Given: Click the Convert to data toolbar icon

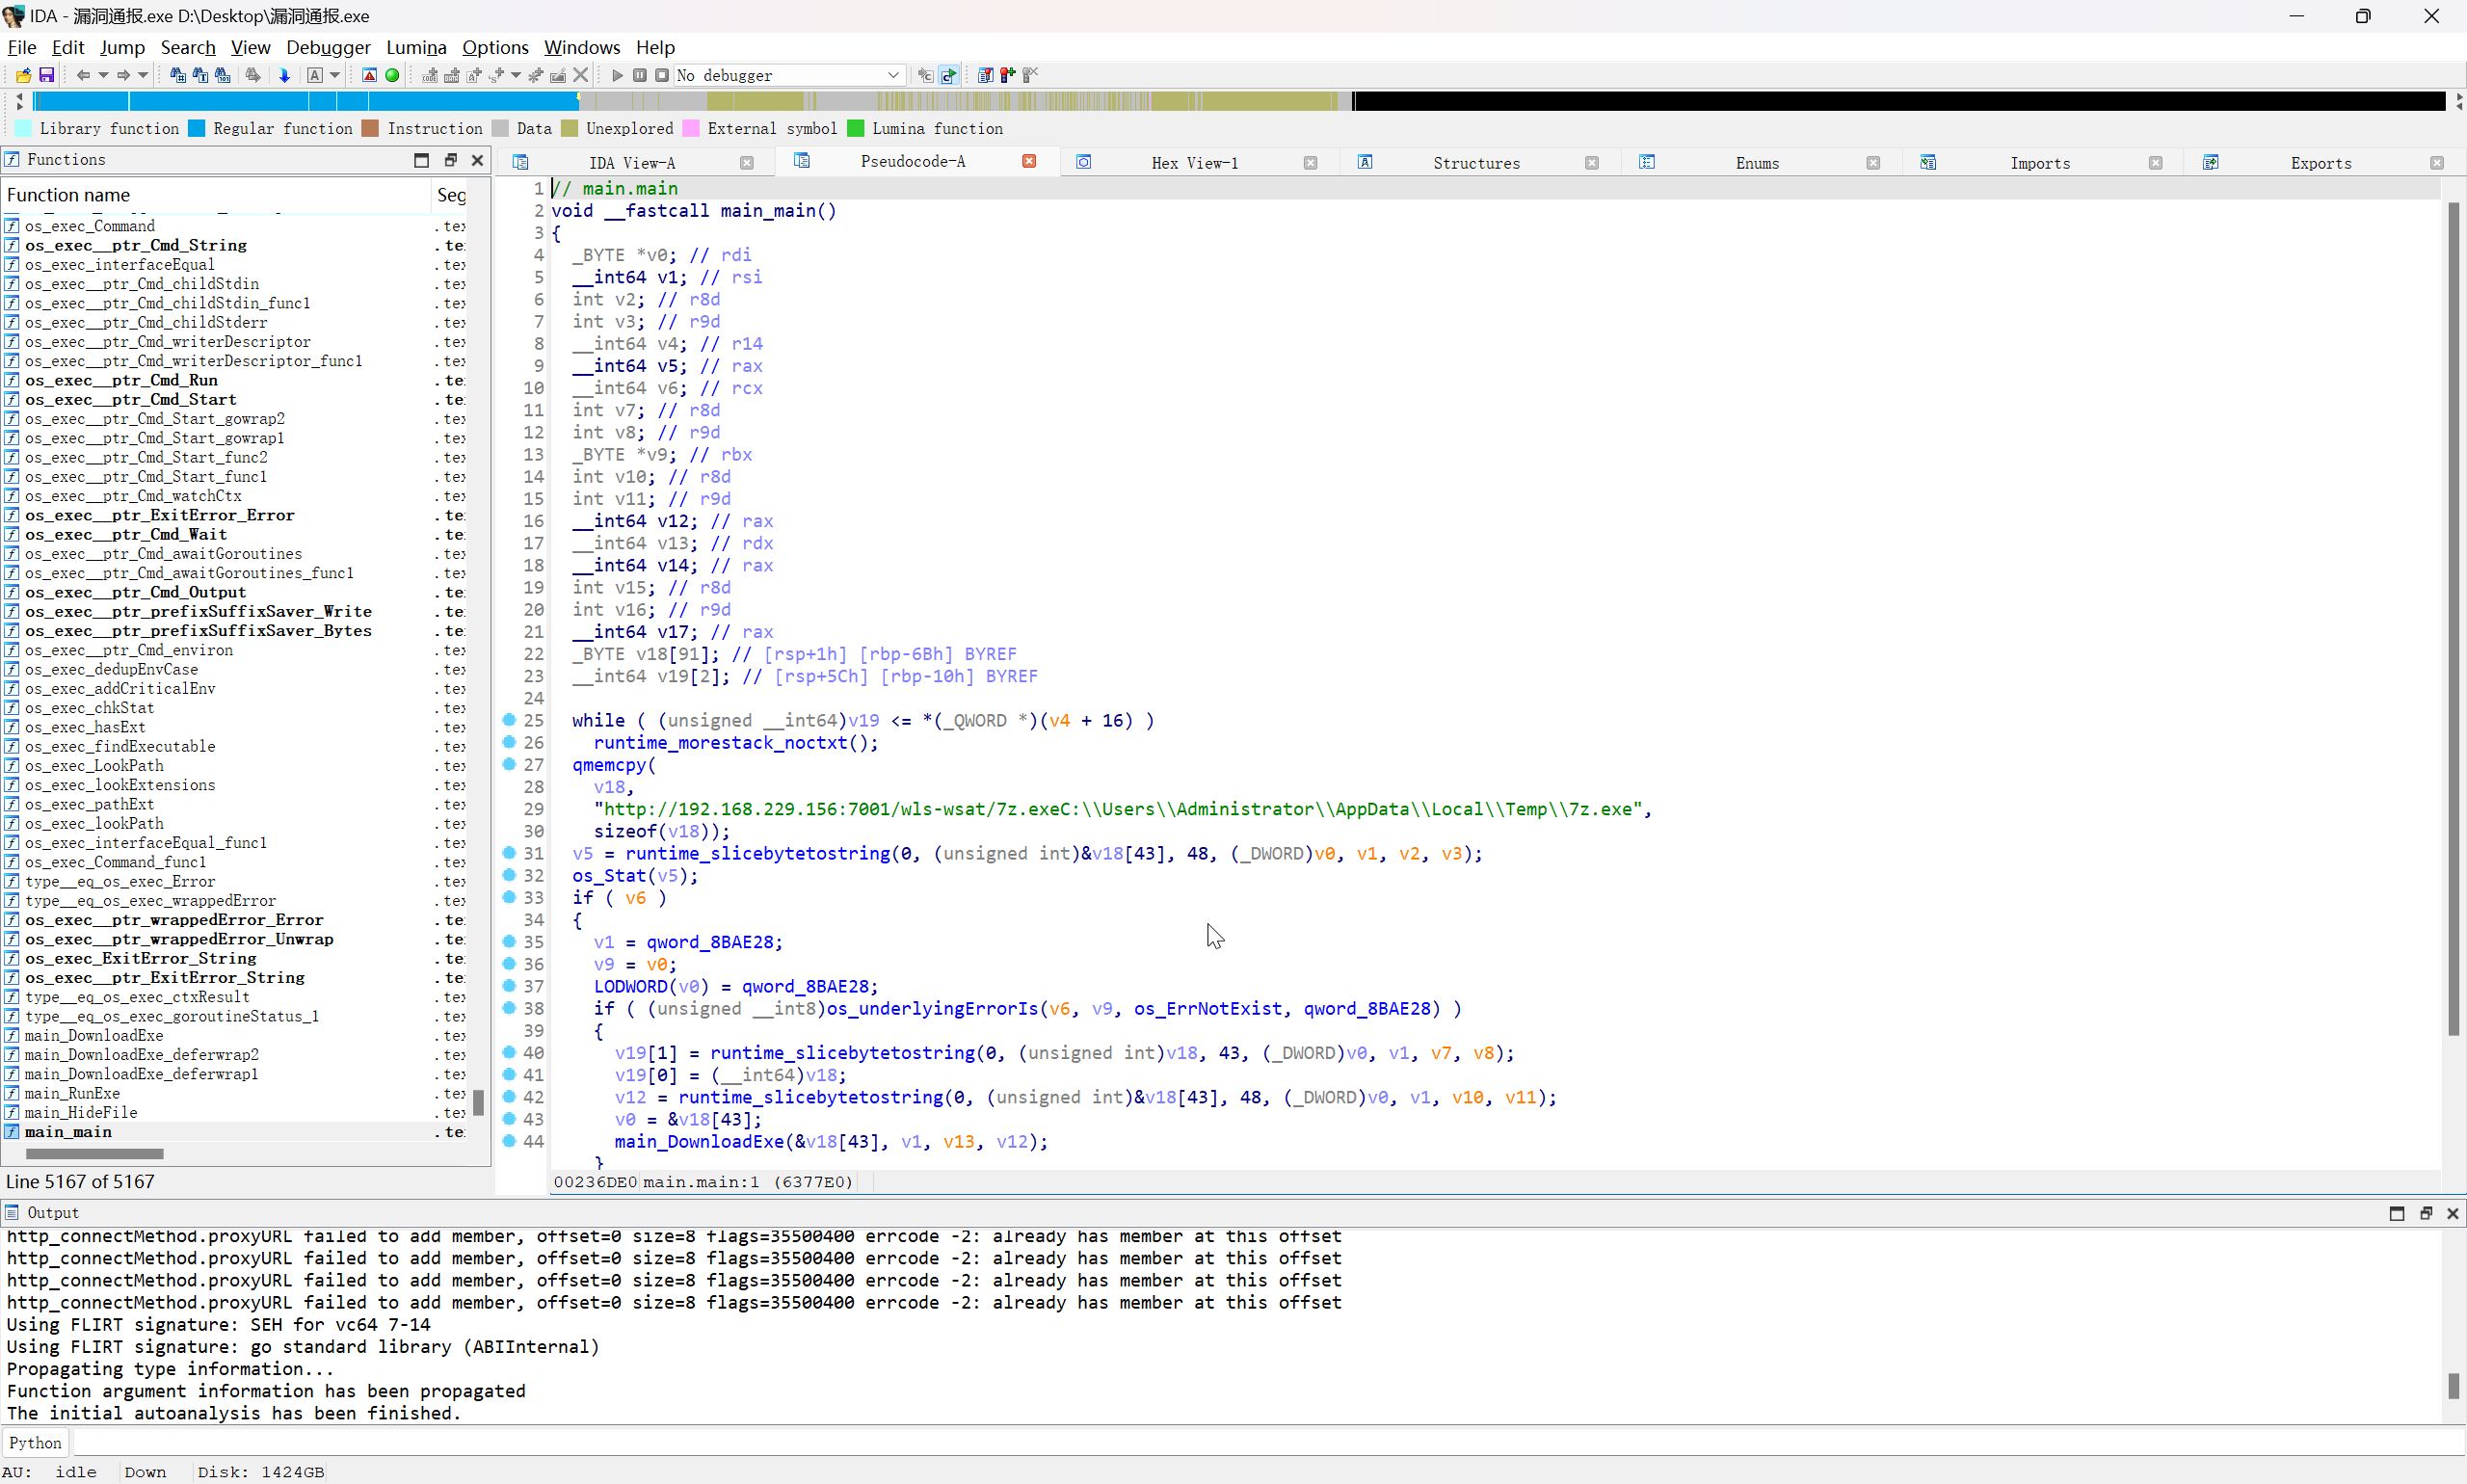Looking at the screenshot, I should (452, 75).
